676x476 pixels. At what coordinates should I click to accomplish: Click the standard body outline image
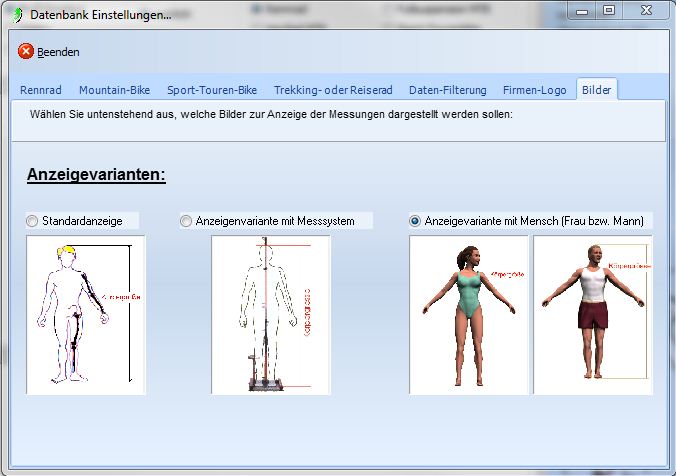[86, 314]
